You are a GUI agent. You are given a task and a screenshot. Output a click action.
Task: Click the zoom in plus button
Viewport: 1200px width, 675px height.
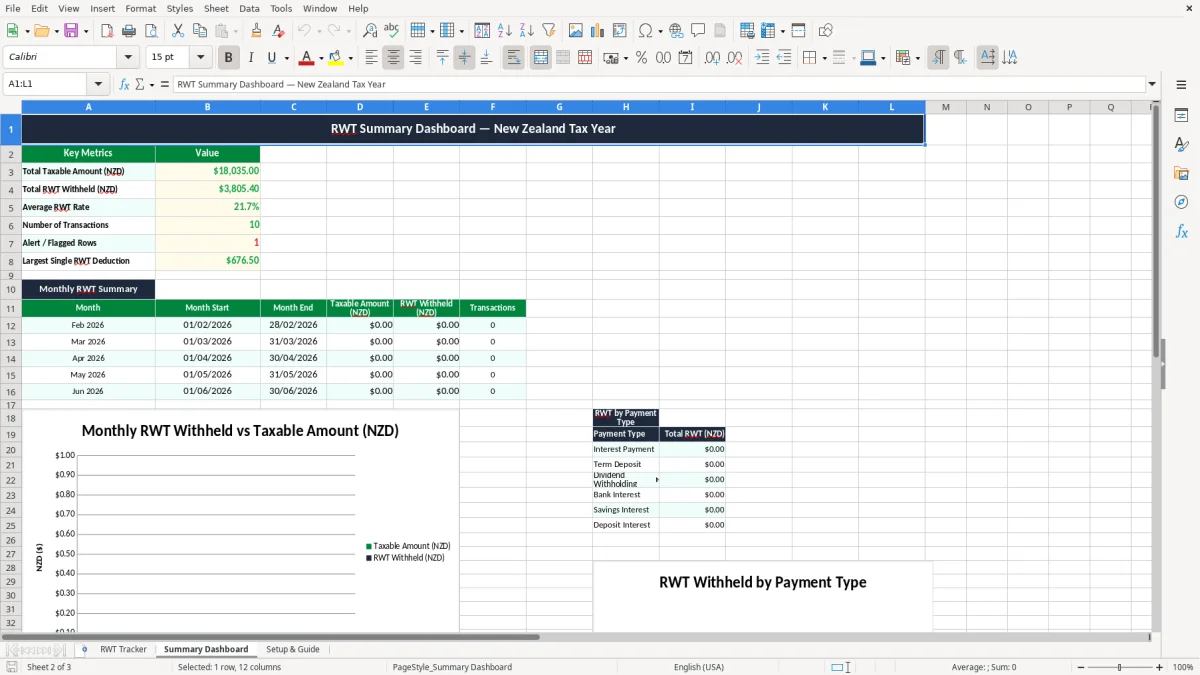click(x=1160, y=667)
